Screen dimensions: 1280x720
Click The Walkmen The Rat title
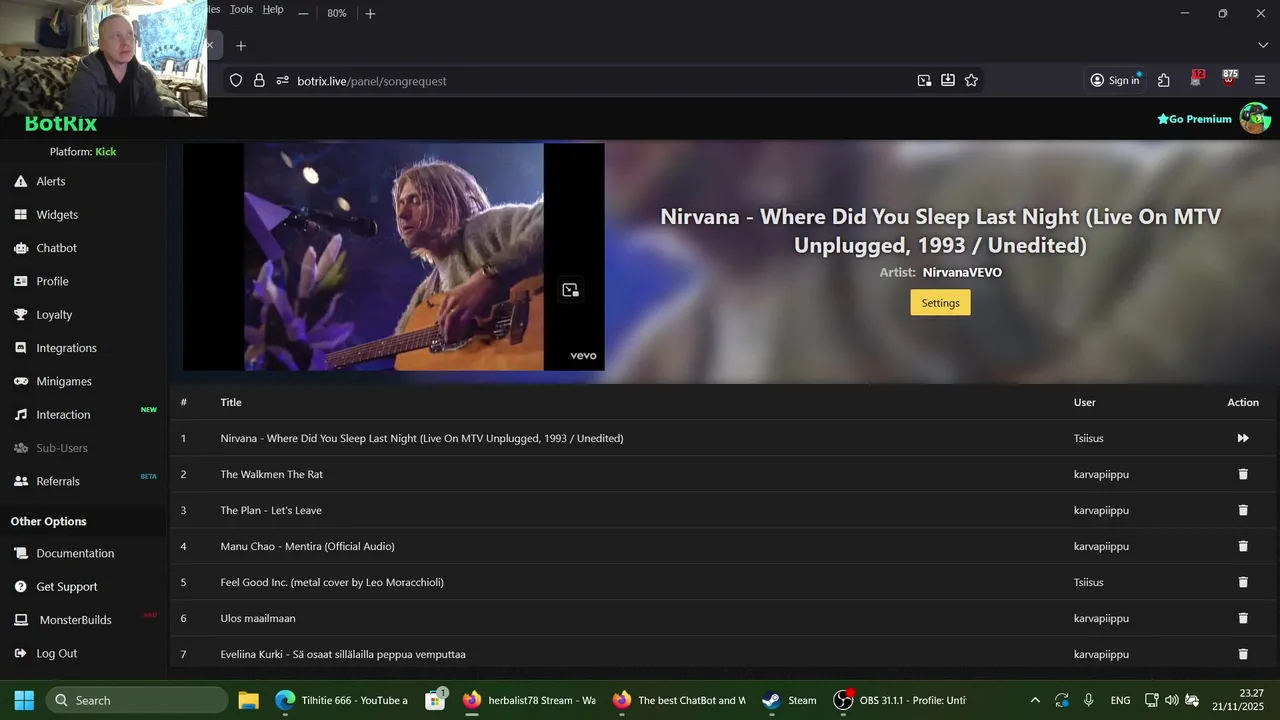pyautogui.click(x=272, y=474)
